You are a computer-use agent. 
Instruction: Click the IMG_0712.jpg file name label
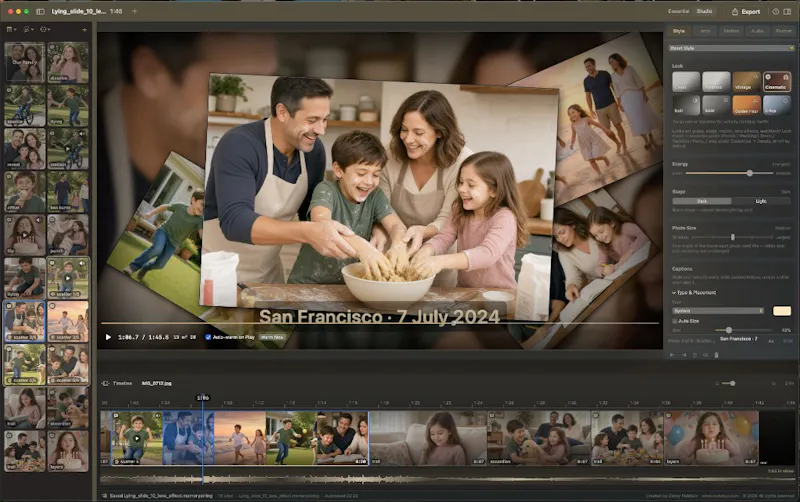pyautogui.click(x=157, y=383)
